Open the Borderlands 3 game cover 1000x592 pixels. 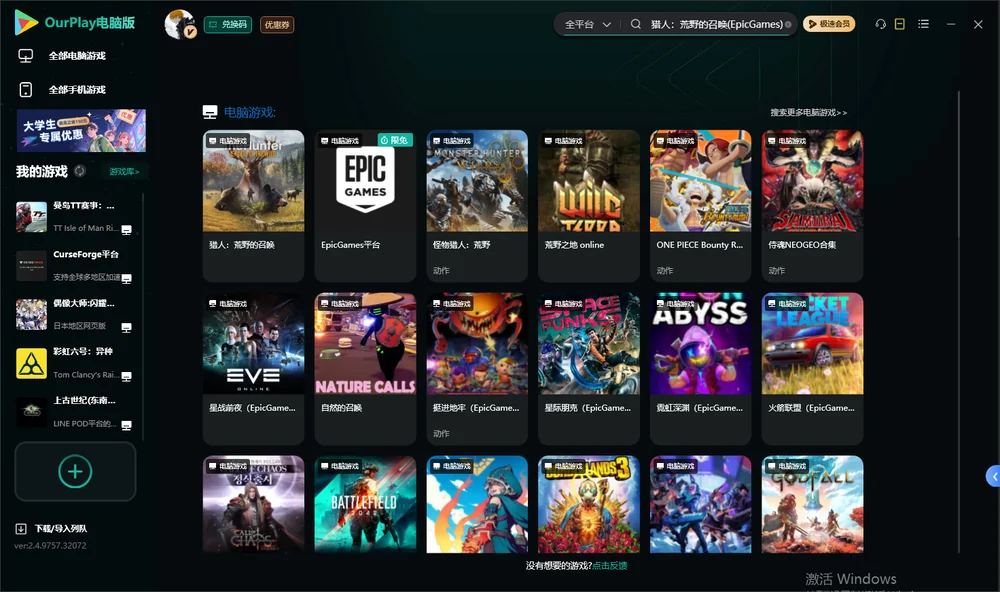point(589,504)
